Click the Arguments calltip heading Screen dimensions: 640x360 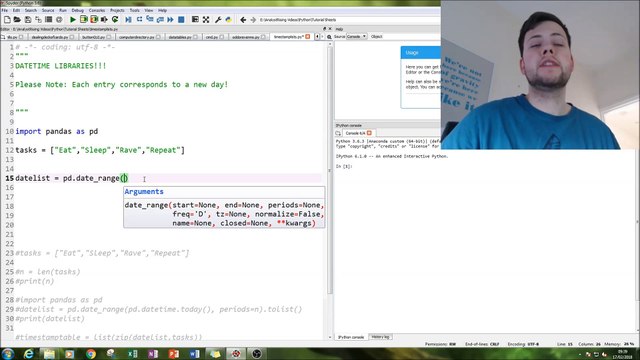click(144, 192)
